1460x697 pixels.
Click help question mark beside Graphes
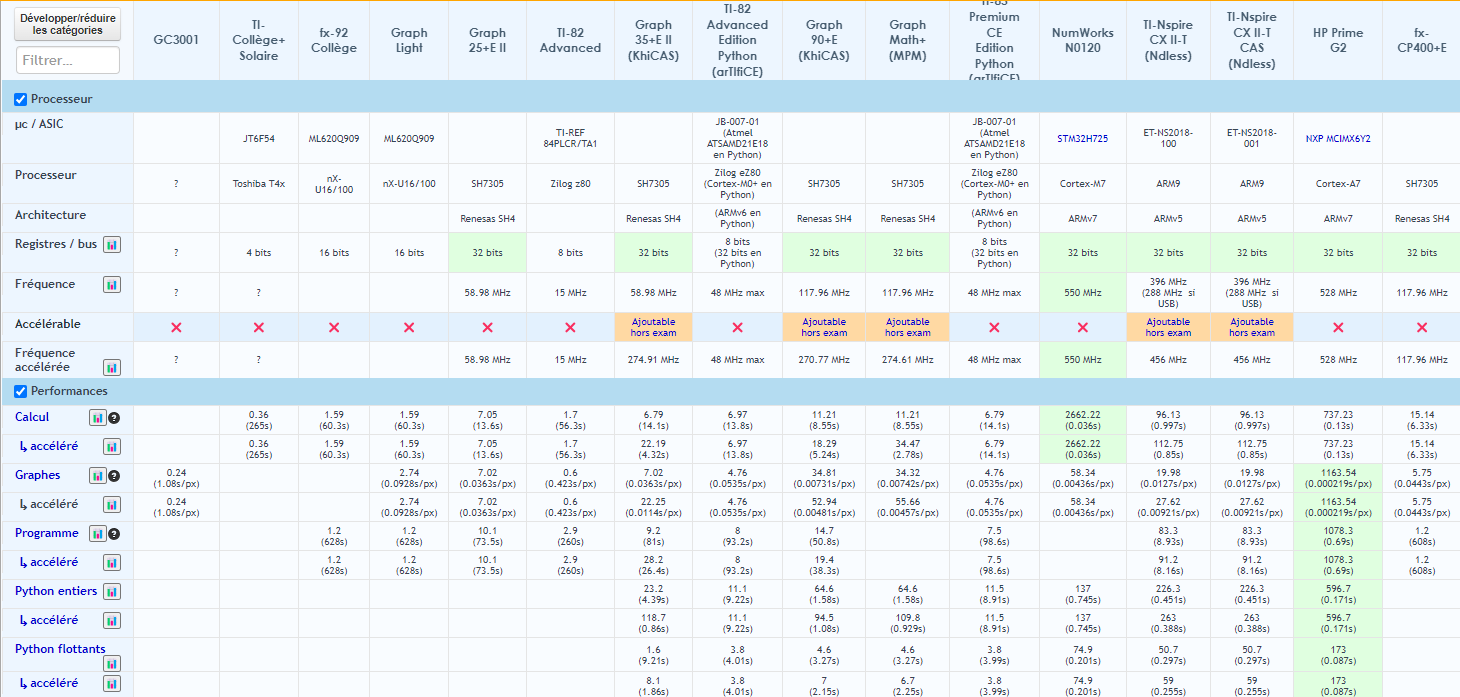click(x=114, y=476)
